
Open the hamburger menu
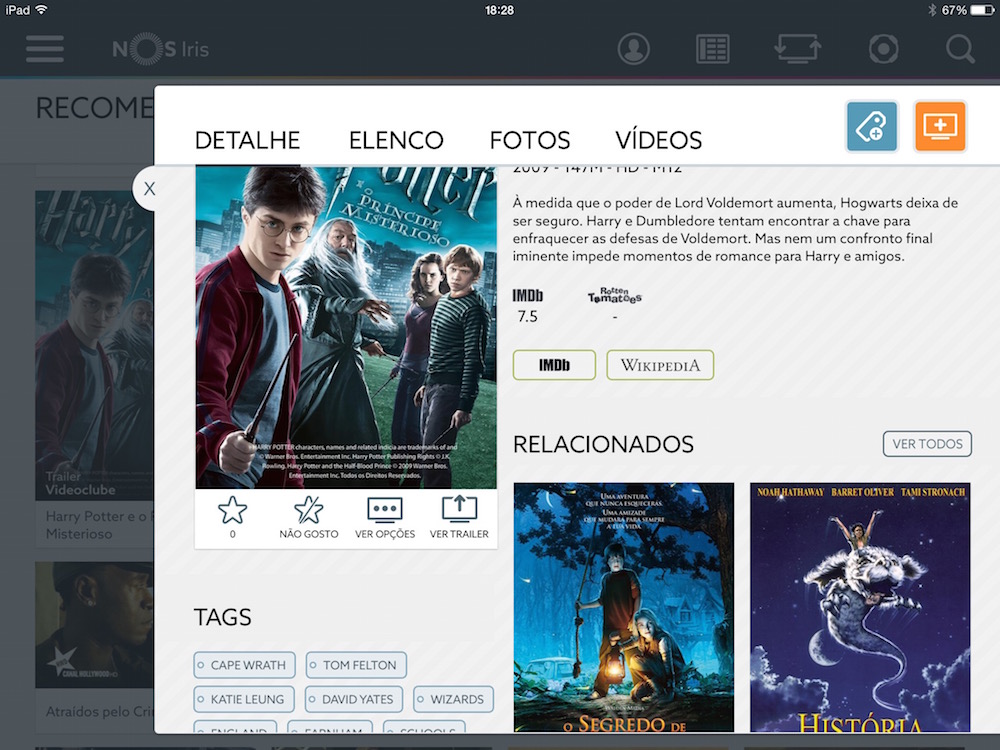[x=45, y=49]
